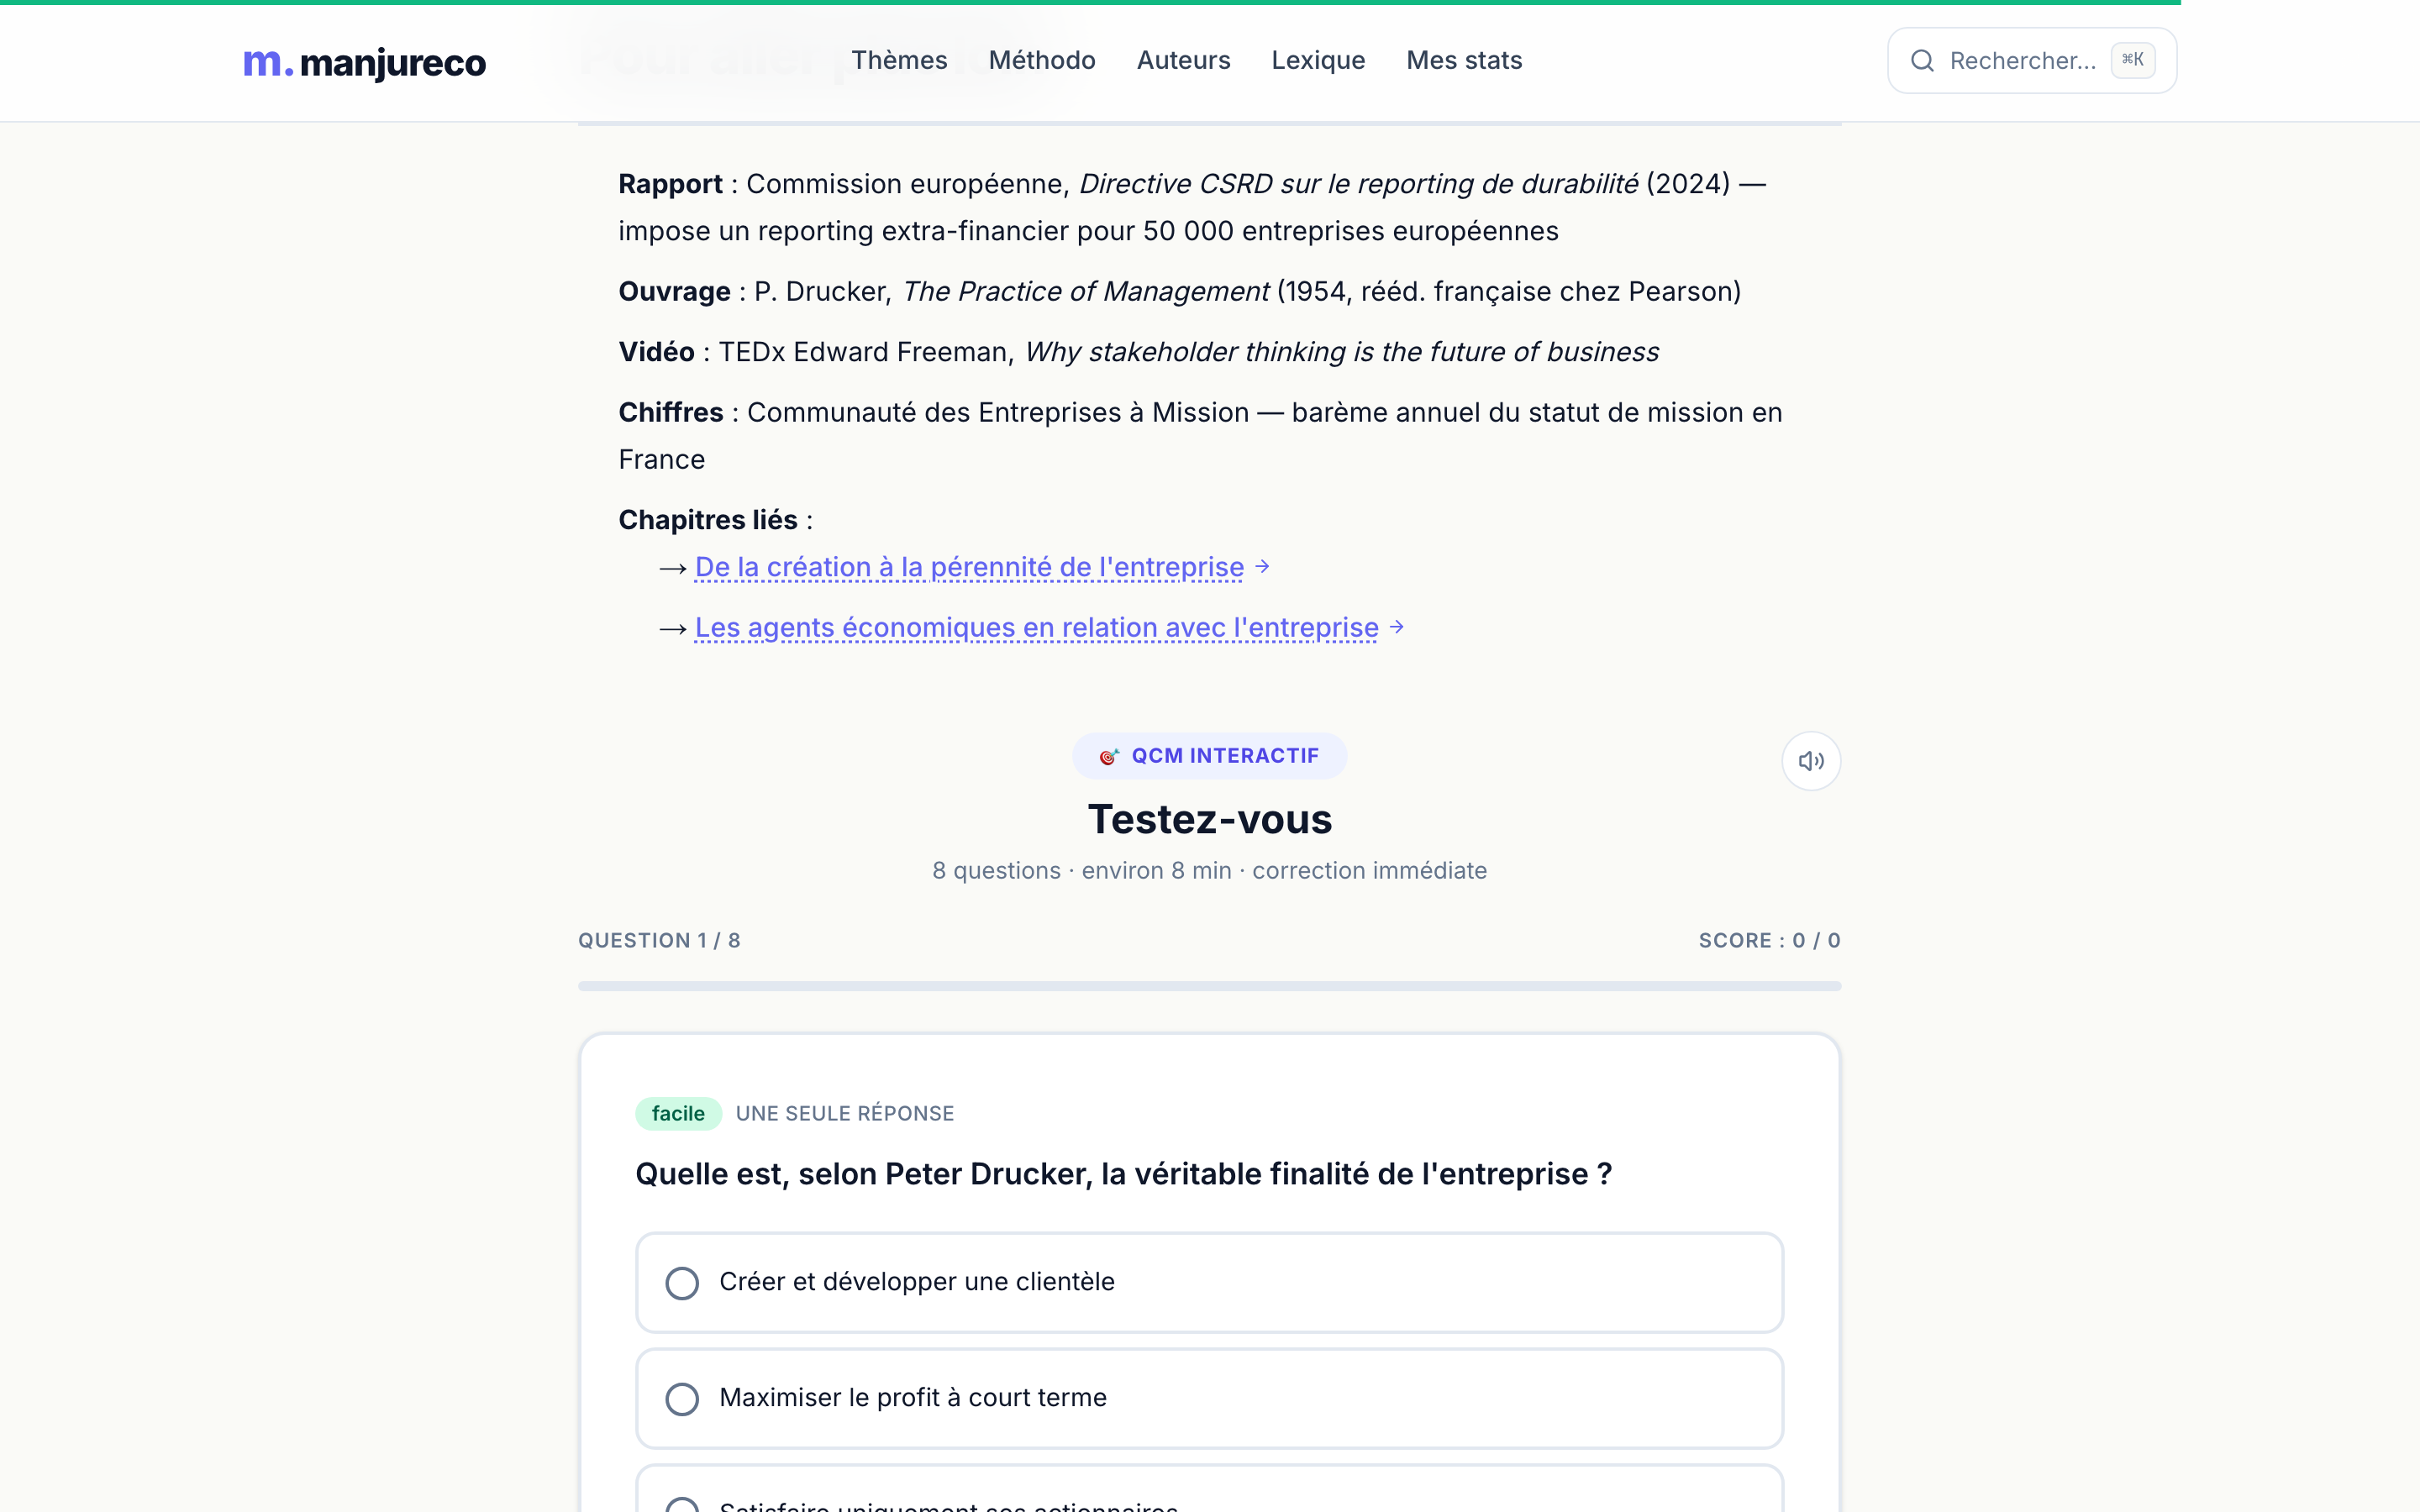Click the manjureco logo

pos(364,62)
